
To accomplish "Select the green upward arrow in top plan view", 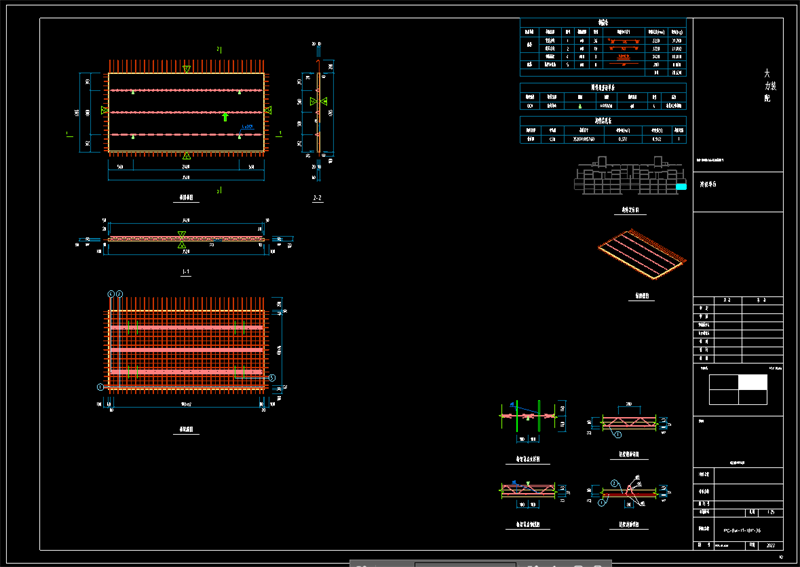I will point(225,117).
